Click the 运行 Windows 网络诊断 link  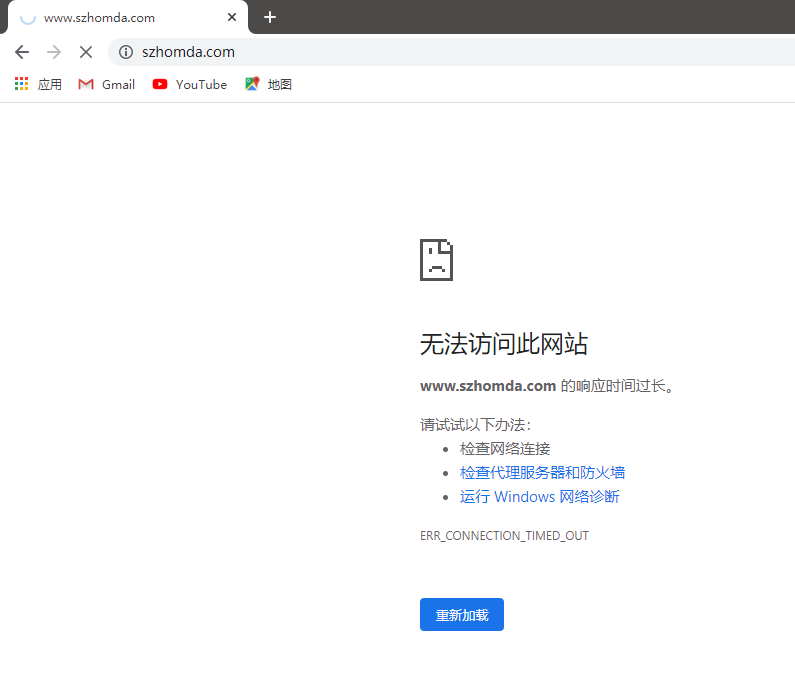539,497
